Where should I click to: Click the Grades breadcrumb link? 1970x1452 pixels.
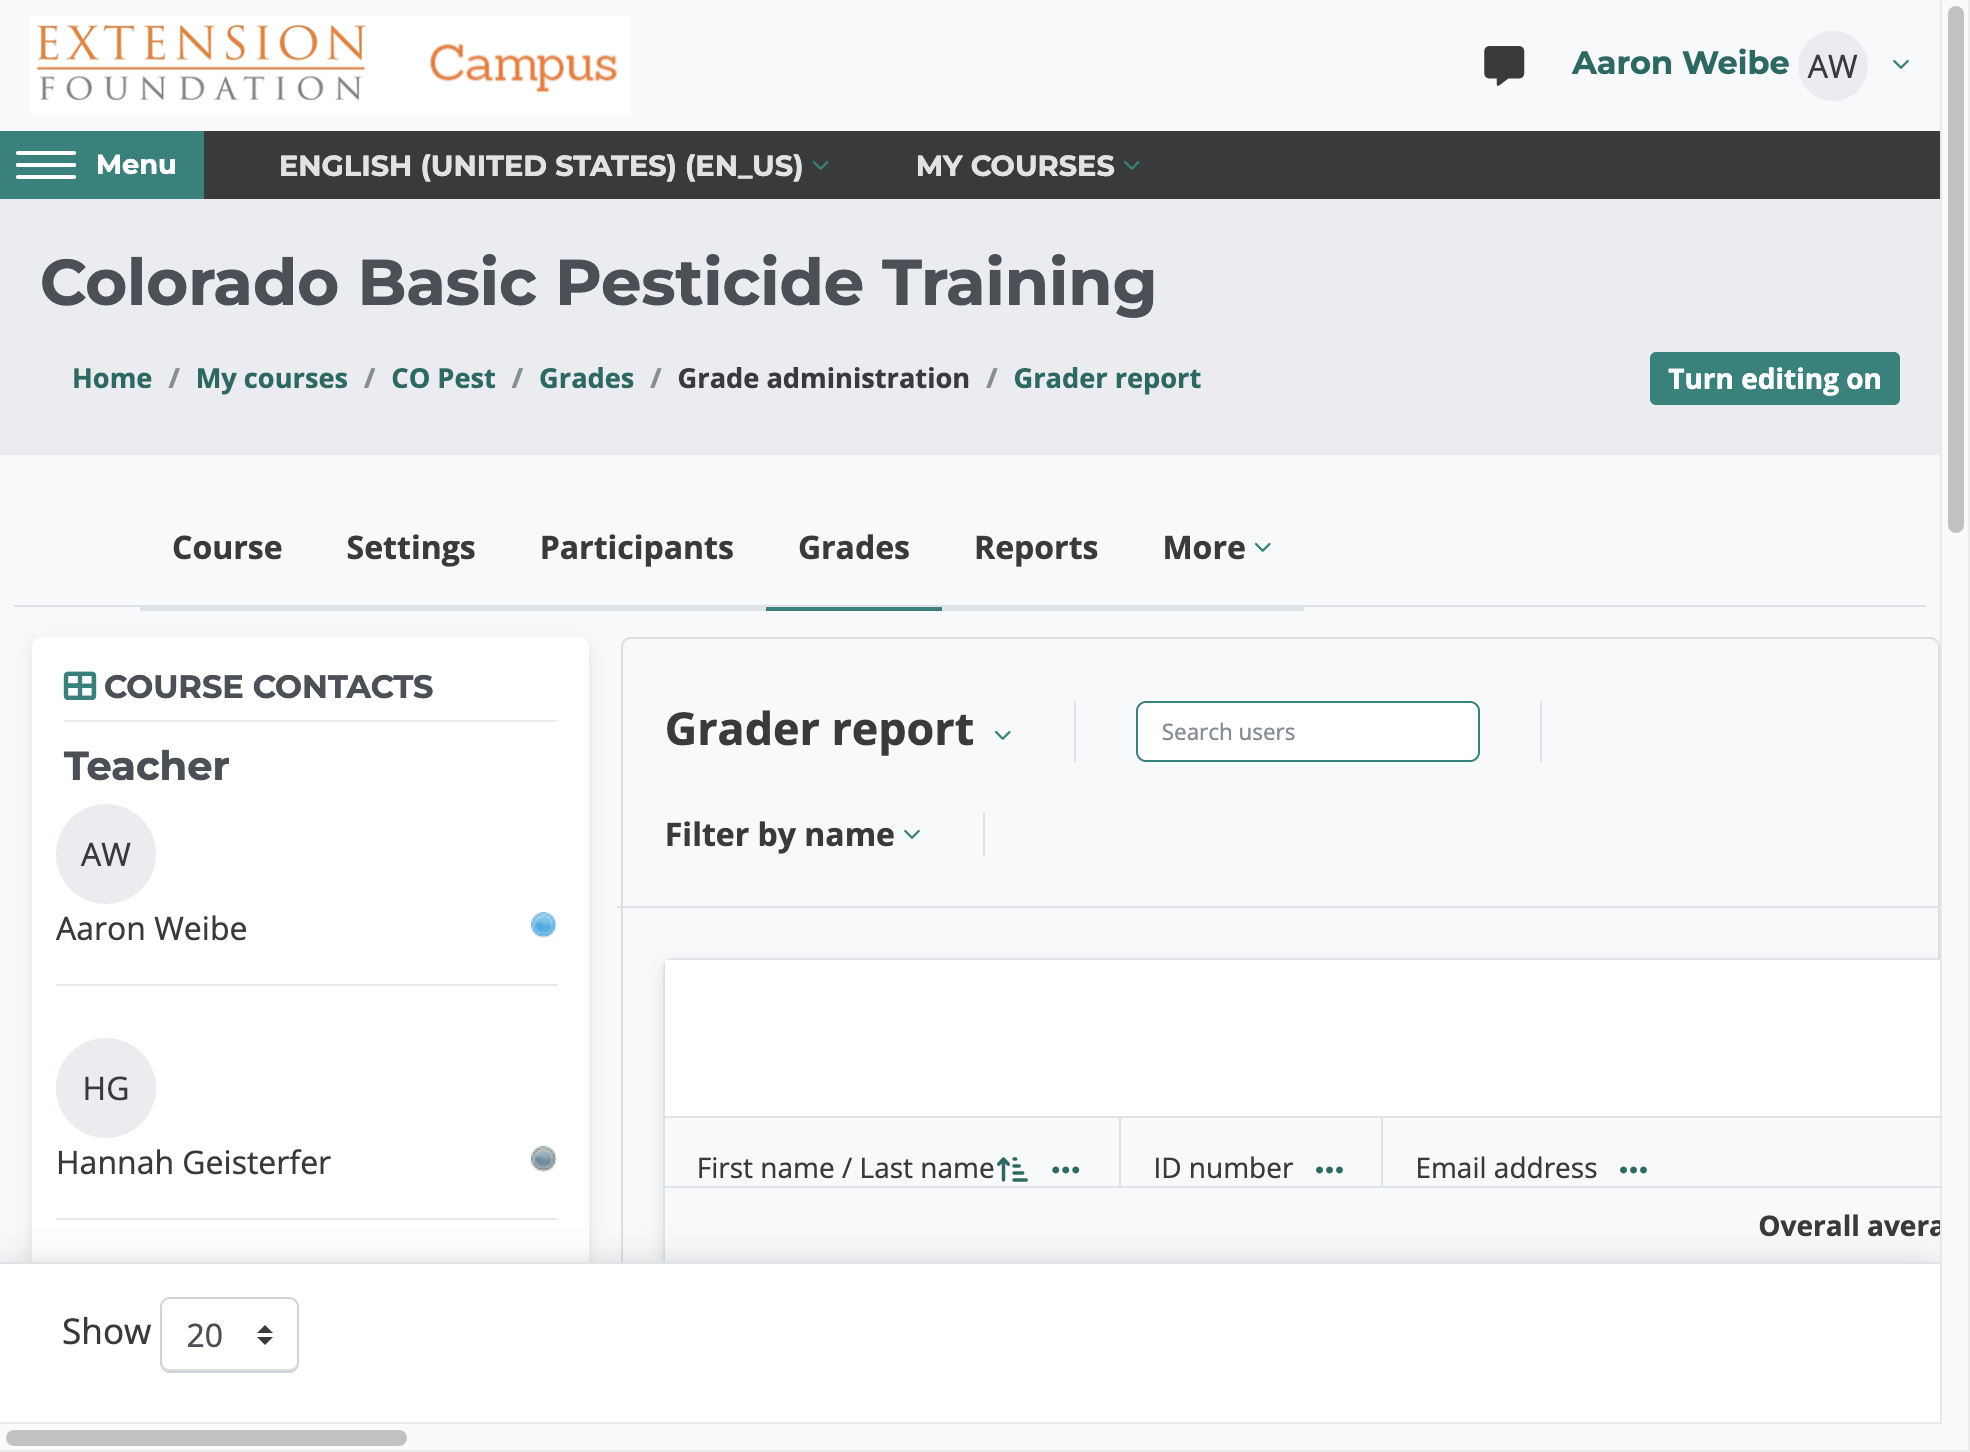click(586, 378)
